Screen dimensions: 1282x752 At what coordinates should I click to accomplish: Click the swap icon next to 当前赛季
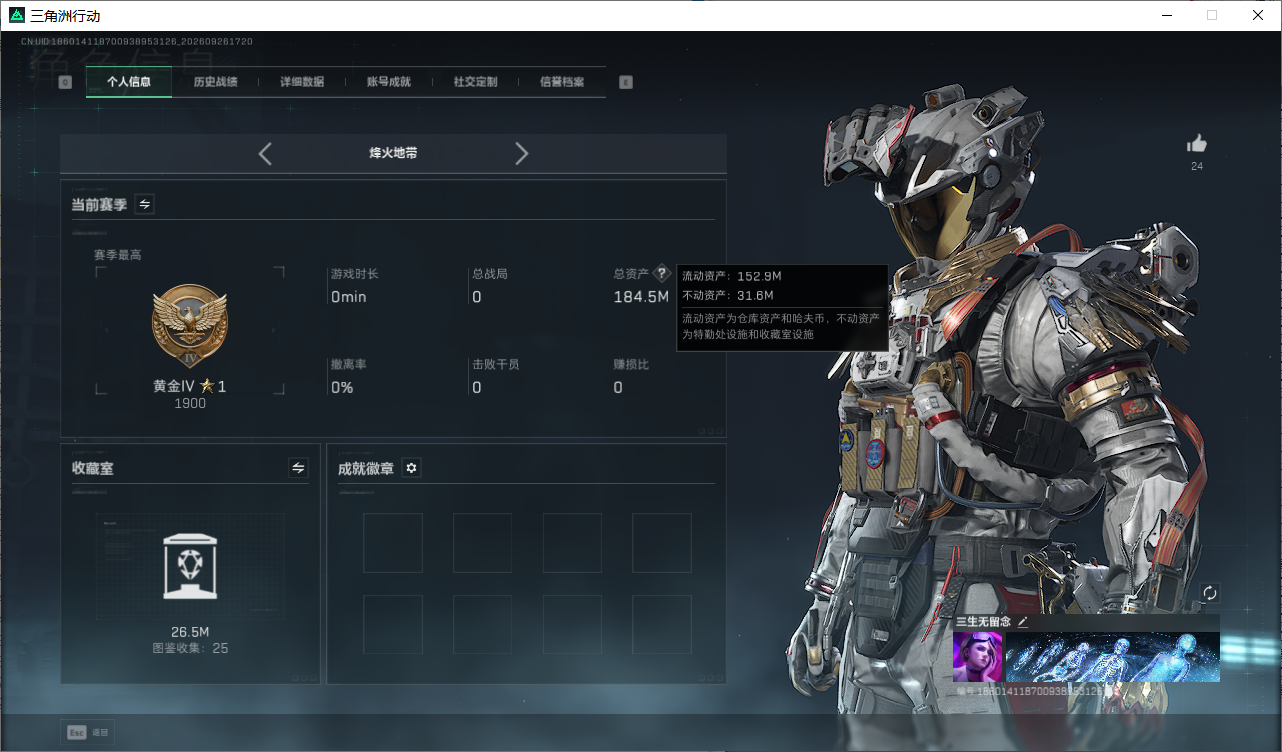(145, 204)
